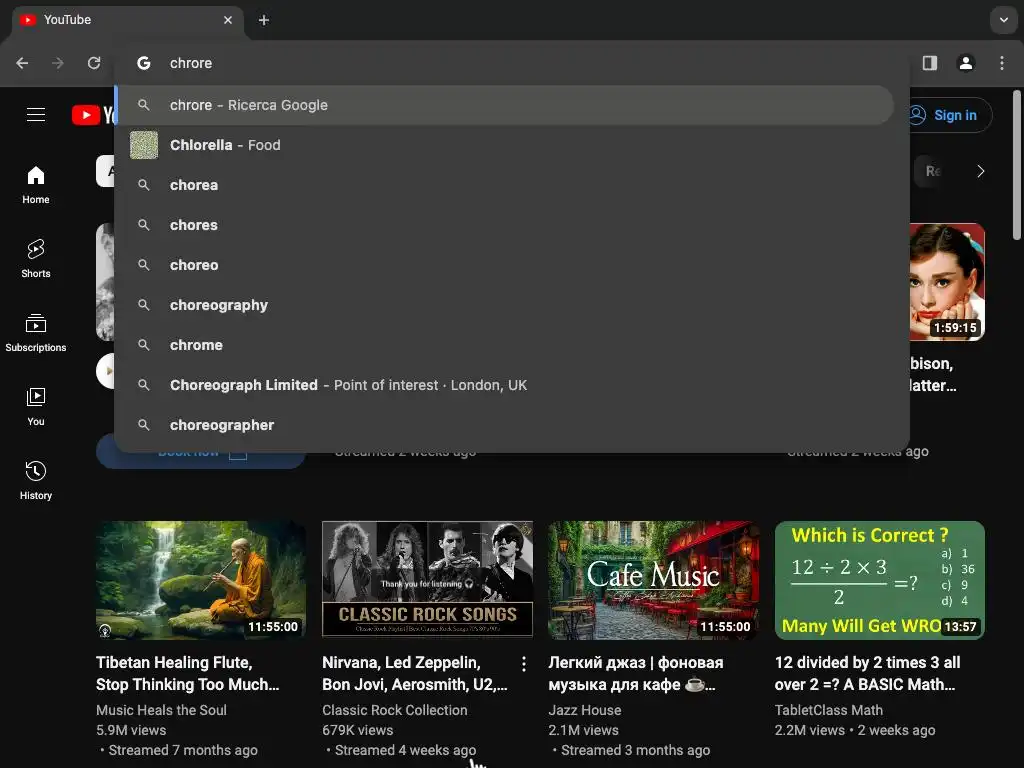The width and height of the screenshot is (1024, 768).
Task: Go back using the browser back arrow
Action: tap(22, 63)
